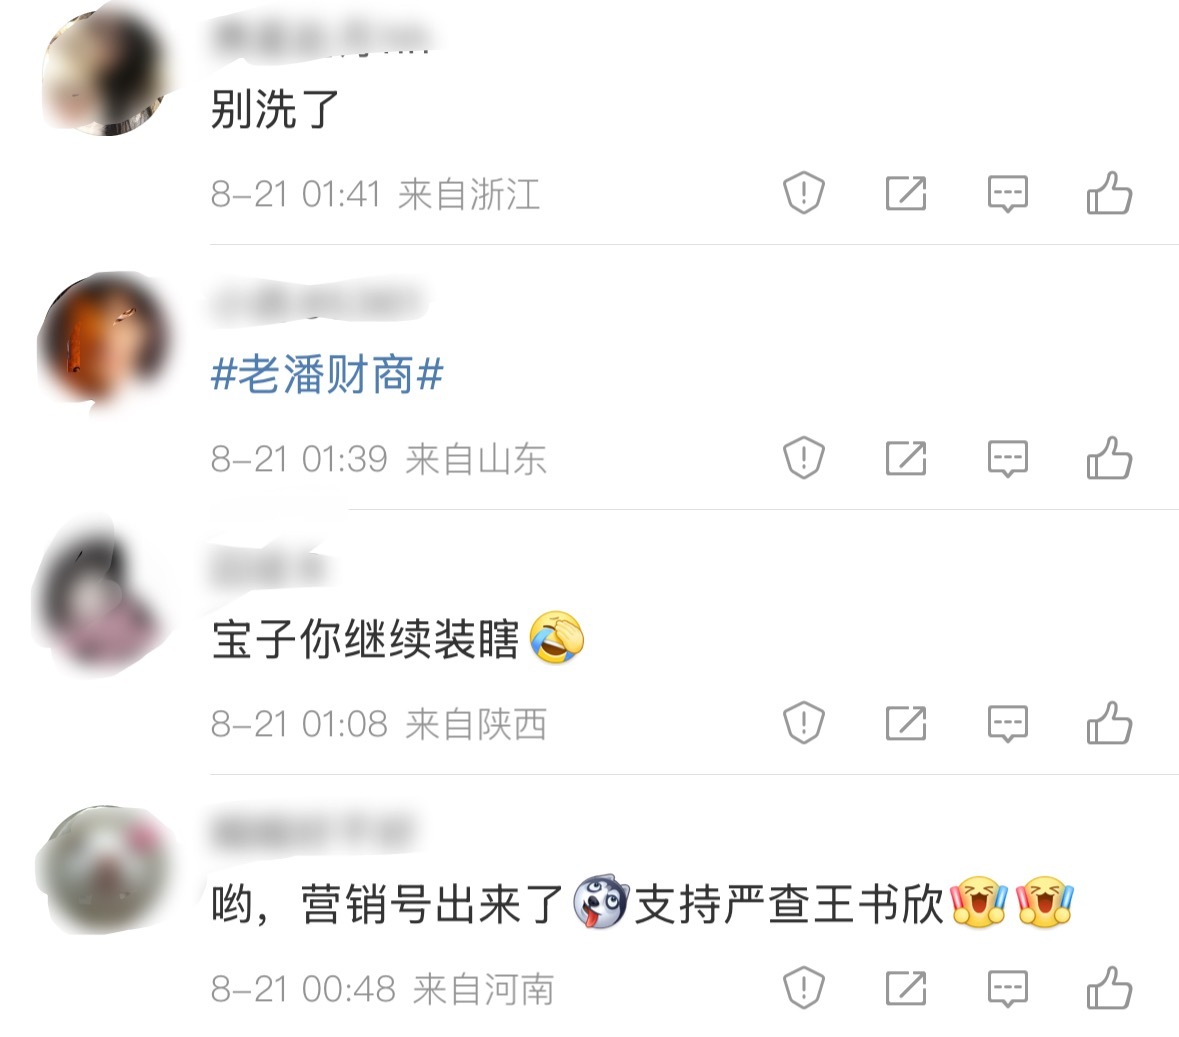Reply to the comment posted at 01:41
The image size is (1179, 1037).
[1008, 194]
